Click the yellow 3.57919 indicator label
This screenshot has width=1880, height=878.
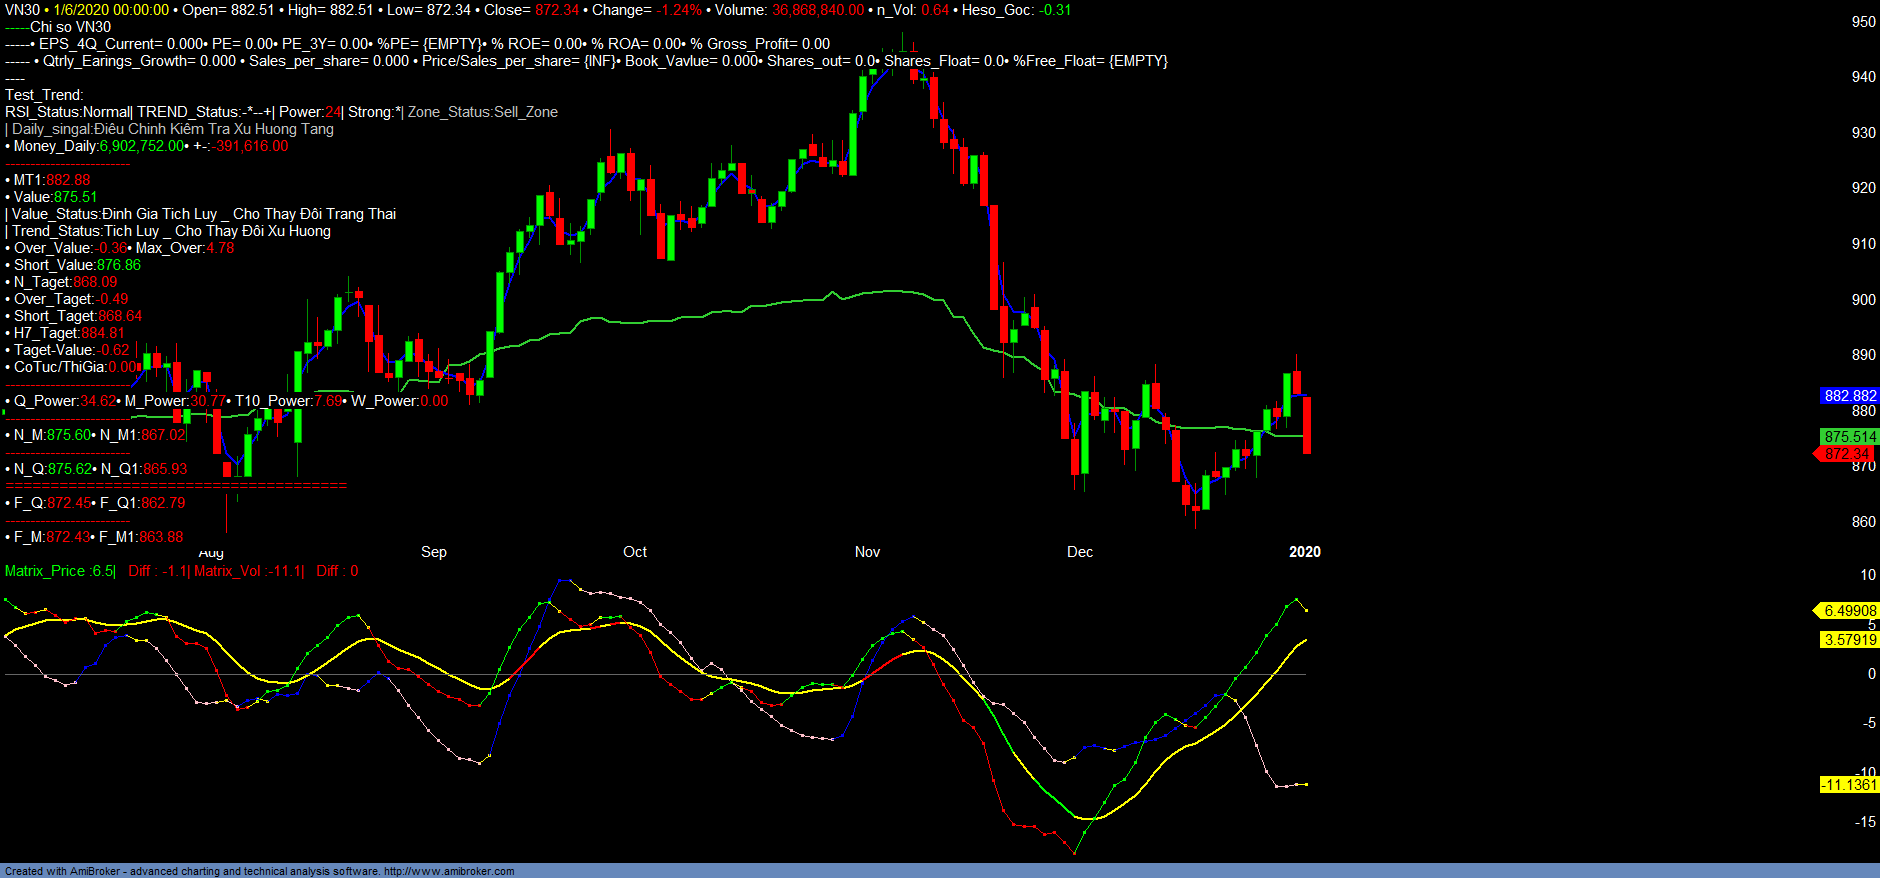click(1849, 640)
